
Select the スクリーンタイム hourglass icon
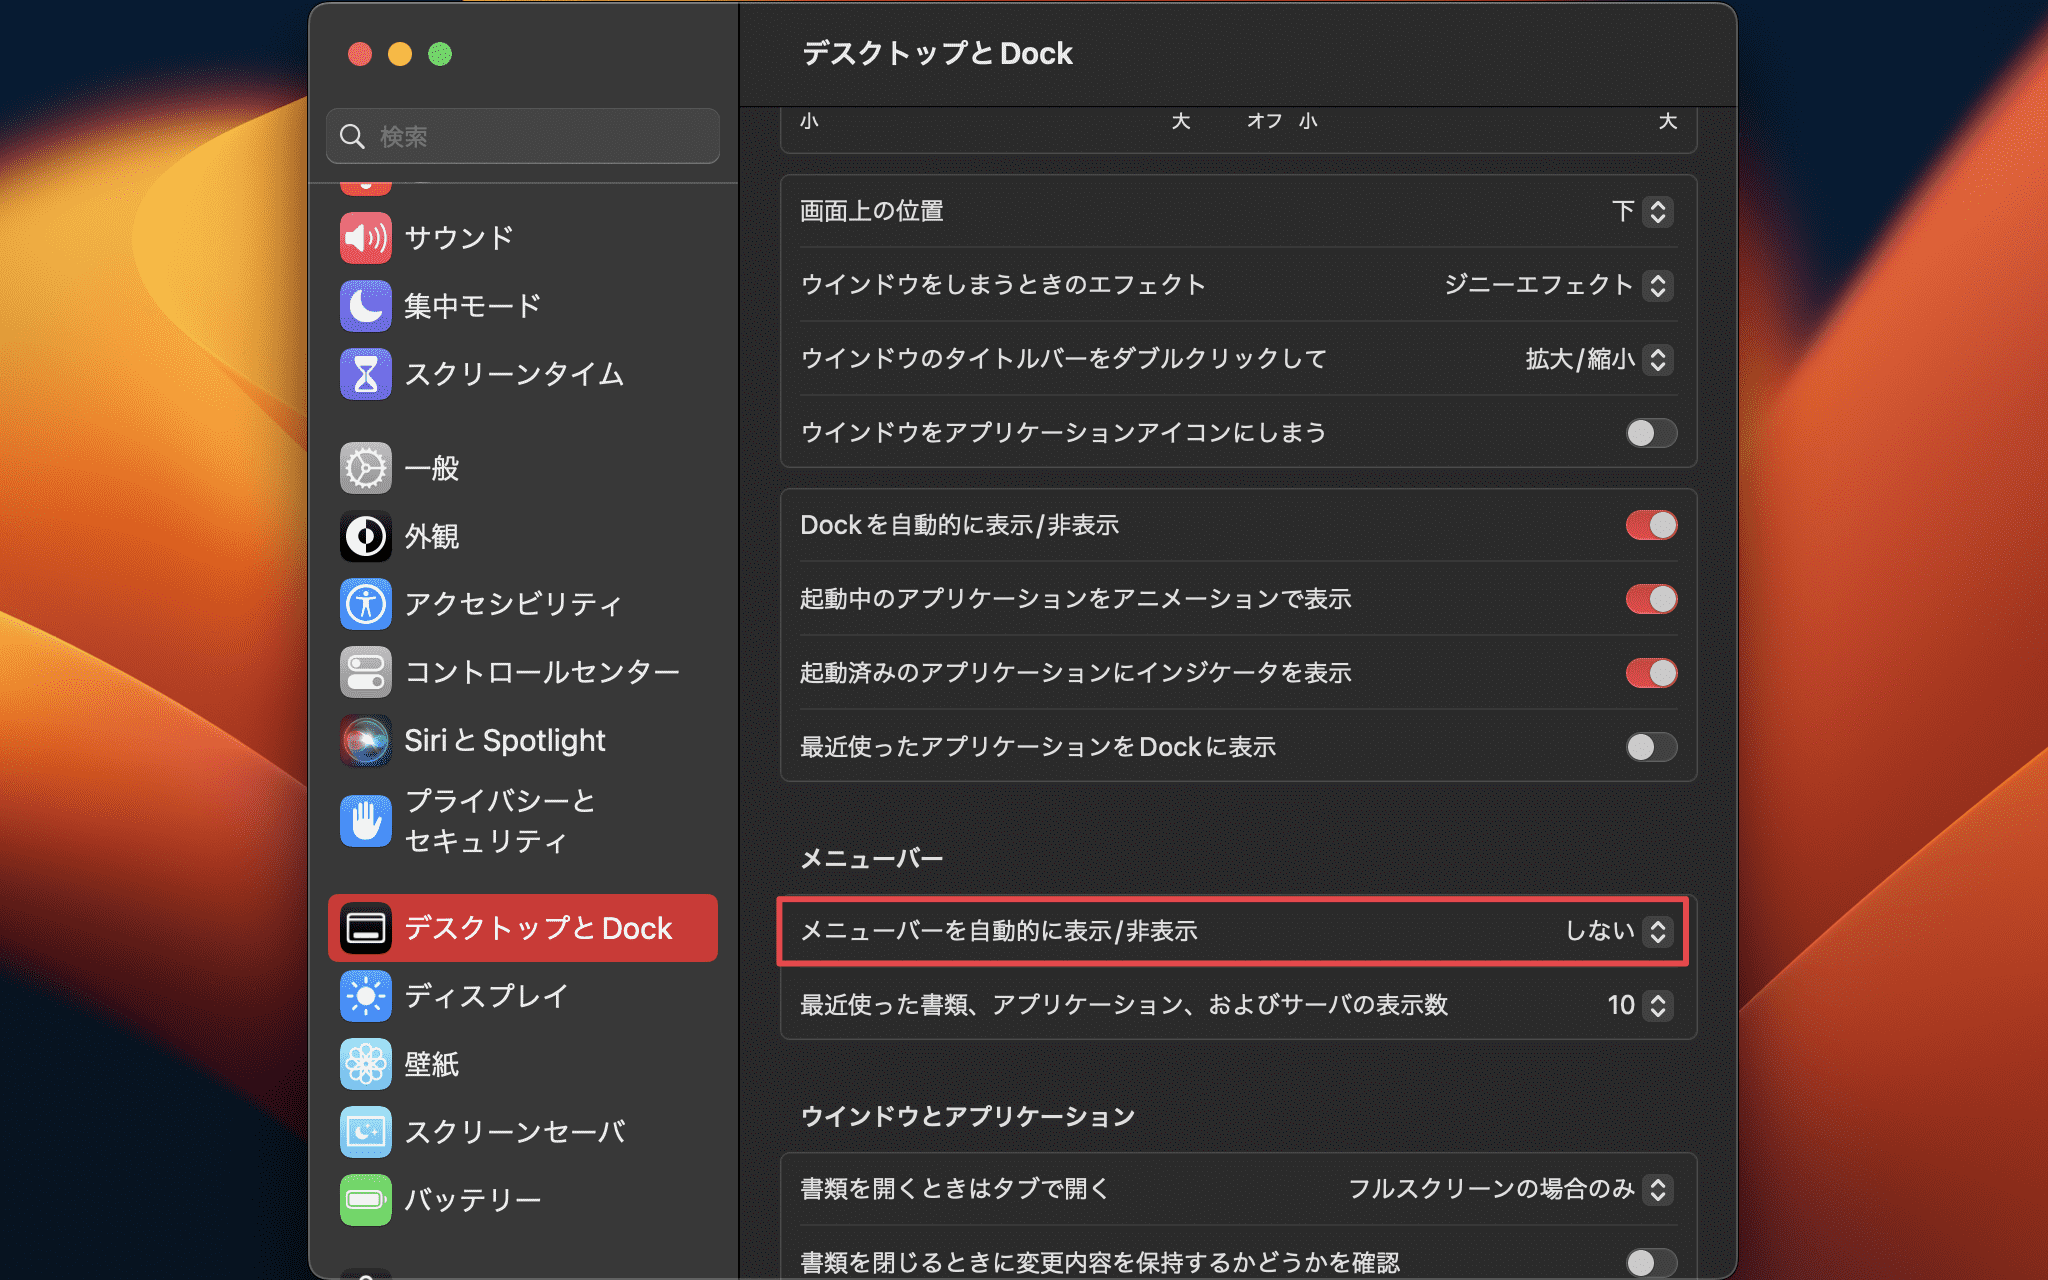(366, 374)
